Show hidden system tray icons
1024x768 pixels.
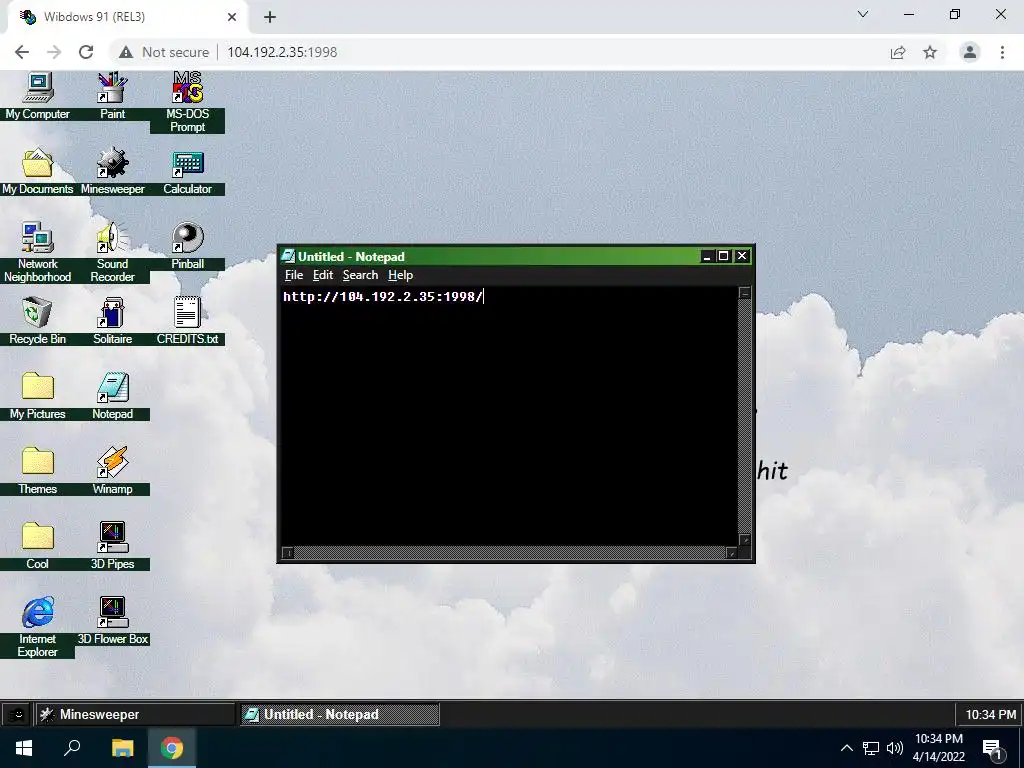pyautogui.click(x=846, y=748)
